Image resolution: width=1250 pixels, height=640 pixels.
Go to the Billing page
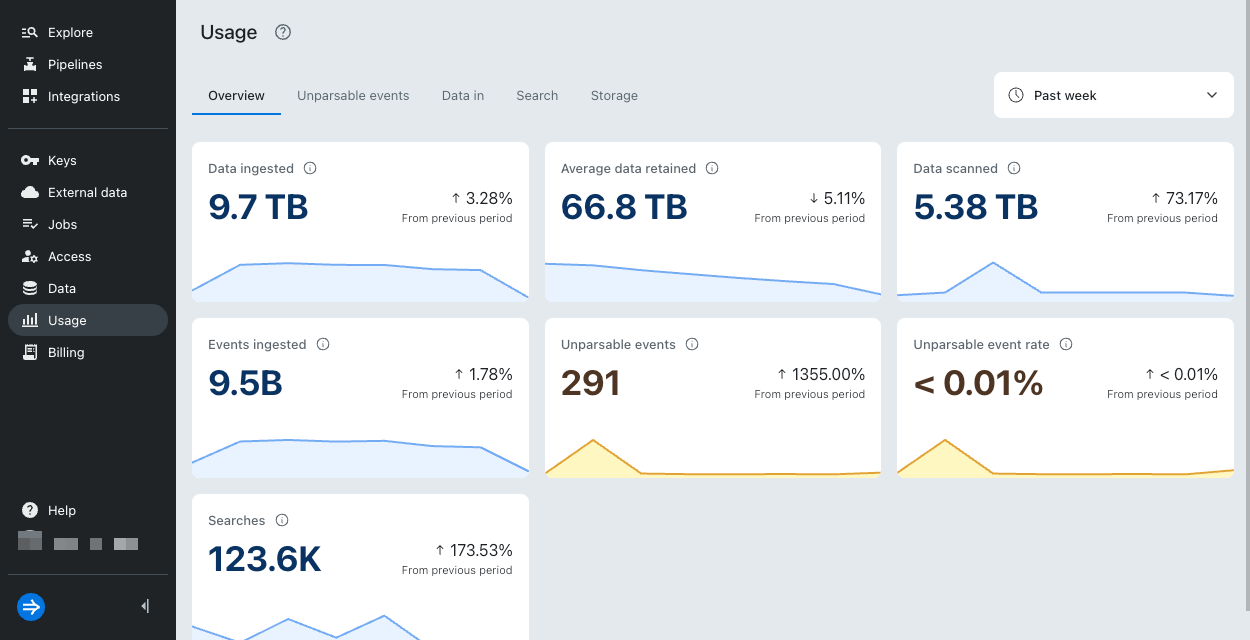[x=87, y=352]
